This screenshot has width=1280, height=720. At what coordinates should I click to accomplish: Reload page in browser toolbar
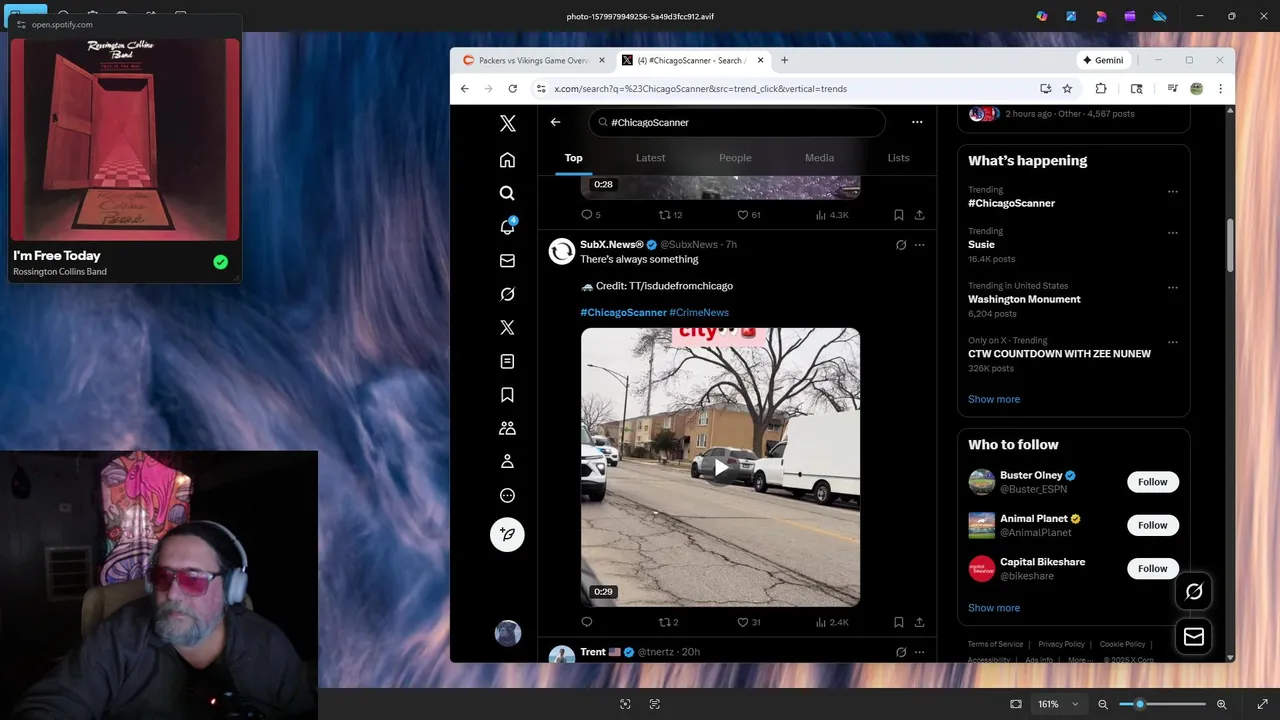(x=513, y=89)
